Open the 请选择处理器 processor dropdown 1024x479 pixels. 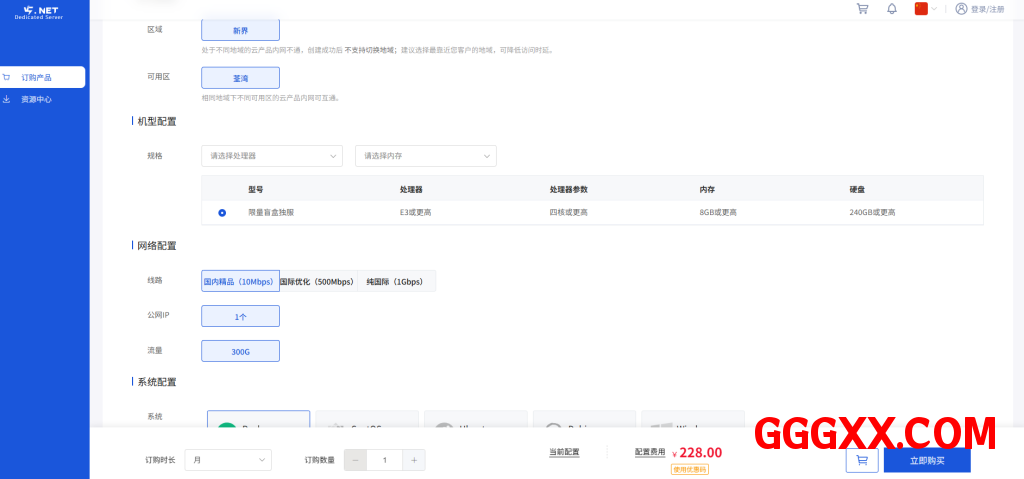click(272, 156)
